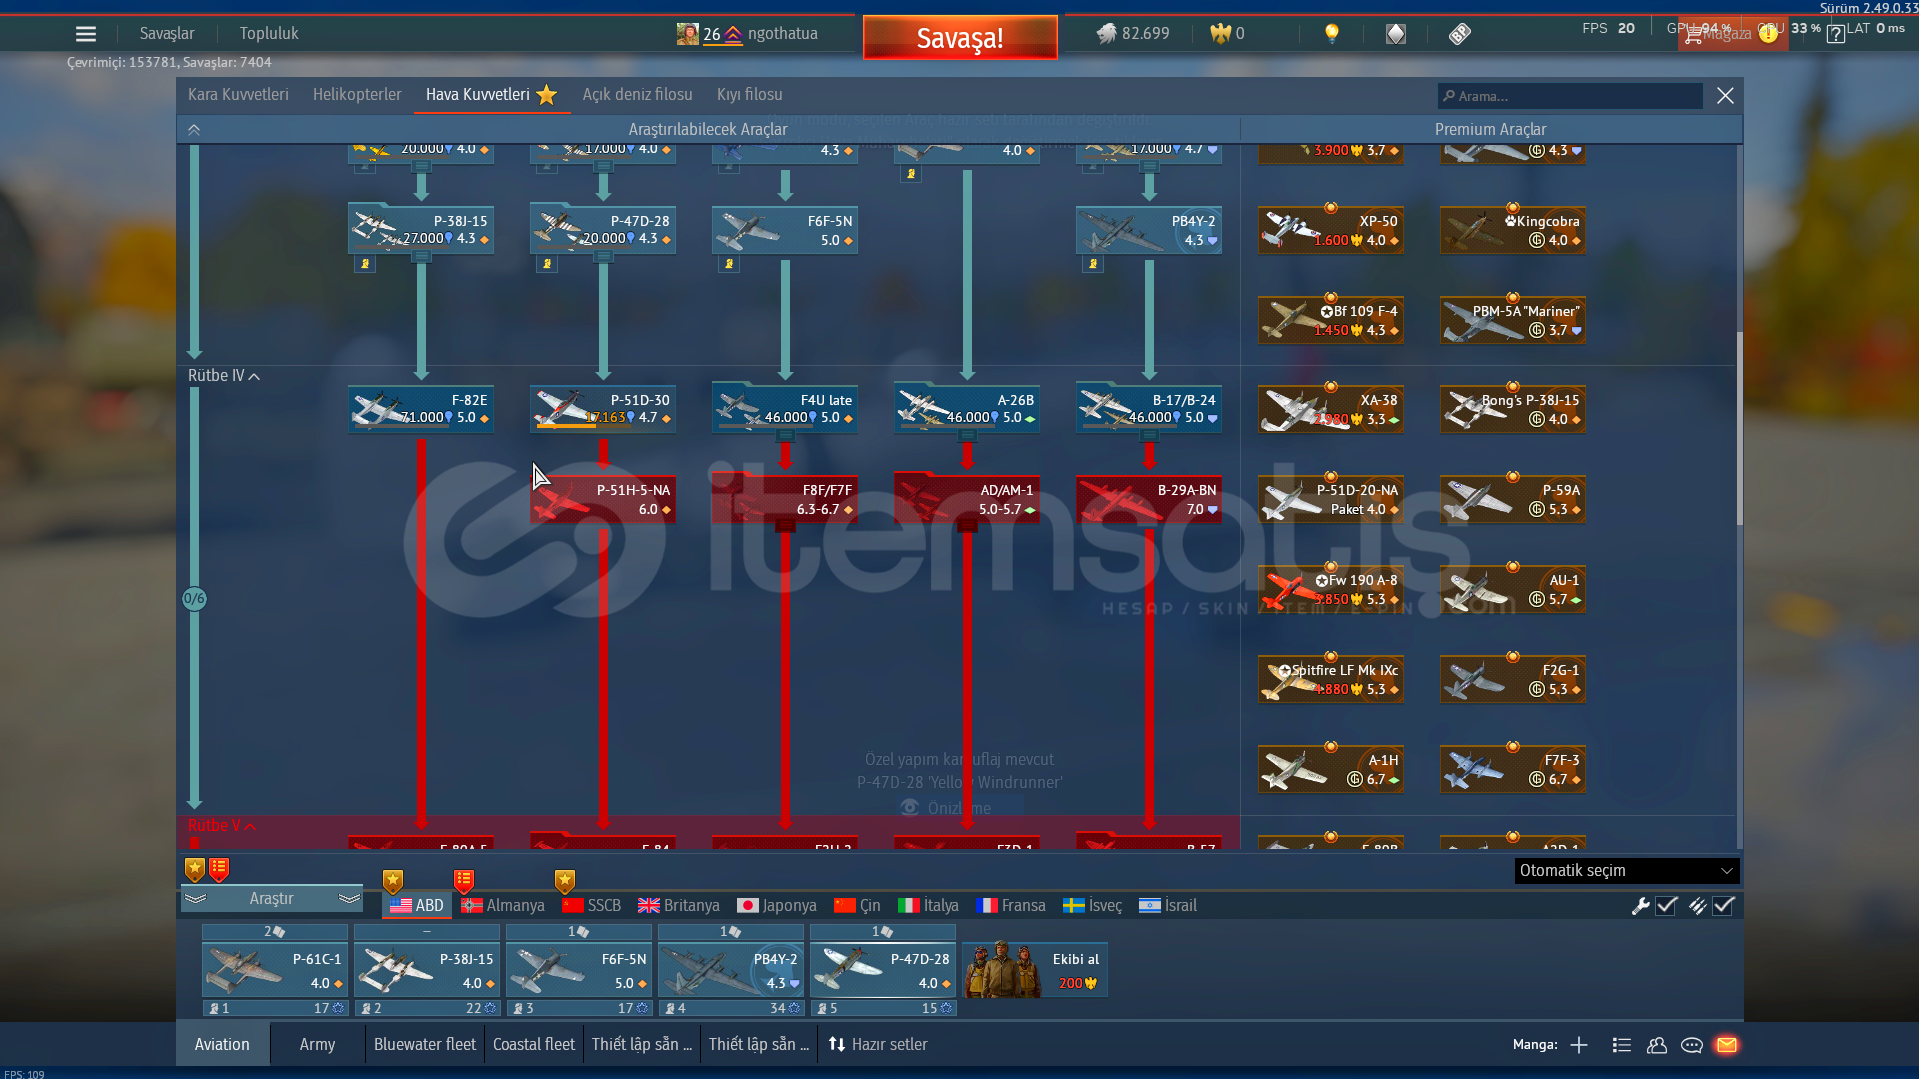Select the P-51D-30 research aircraft
This screenshot has width=1919, height=1079.
(x=603, y=409)
